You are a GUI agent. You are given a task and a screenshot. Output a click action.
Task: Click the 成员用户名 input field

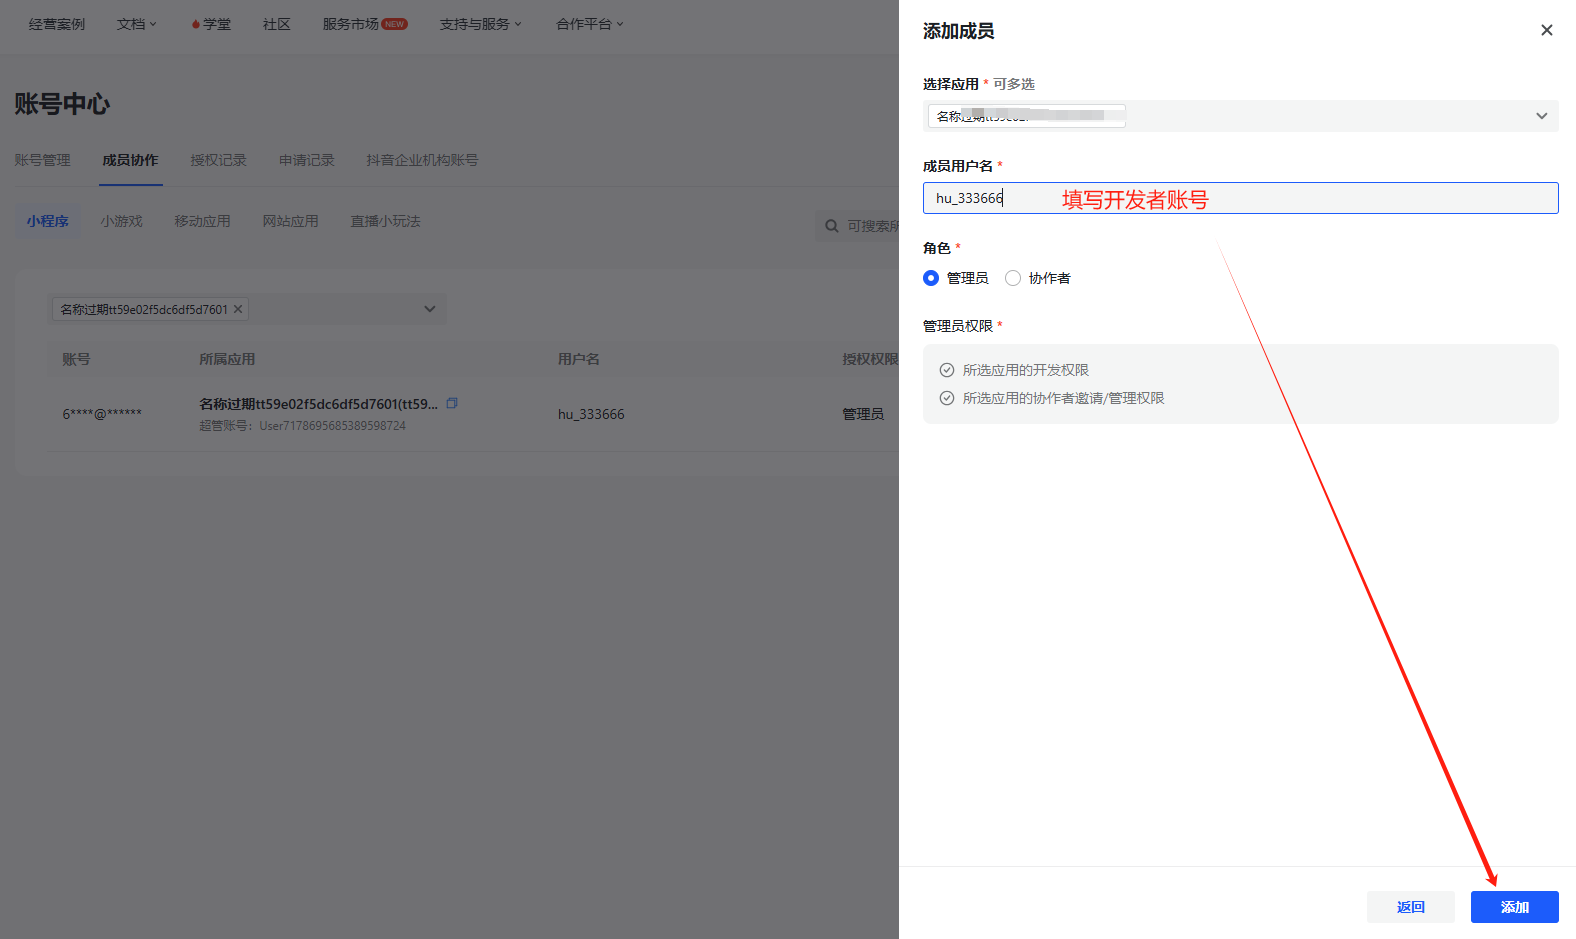(1240, 198)
